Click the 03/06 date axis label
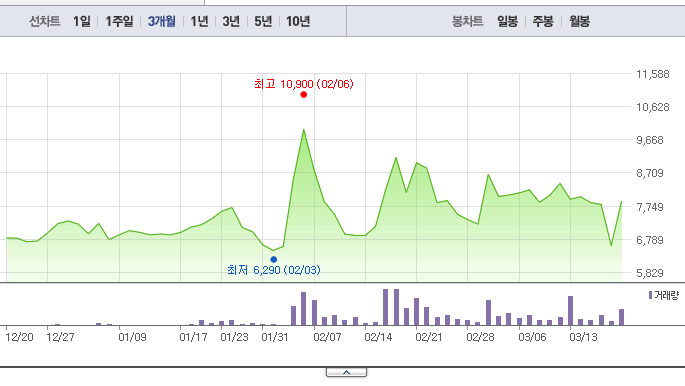 coord(533,337)
